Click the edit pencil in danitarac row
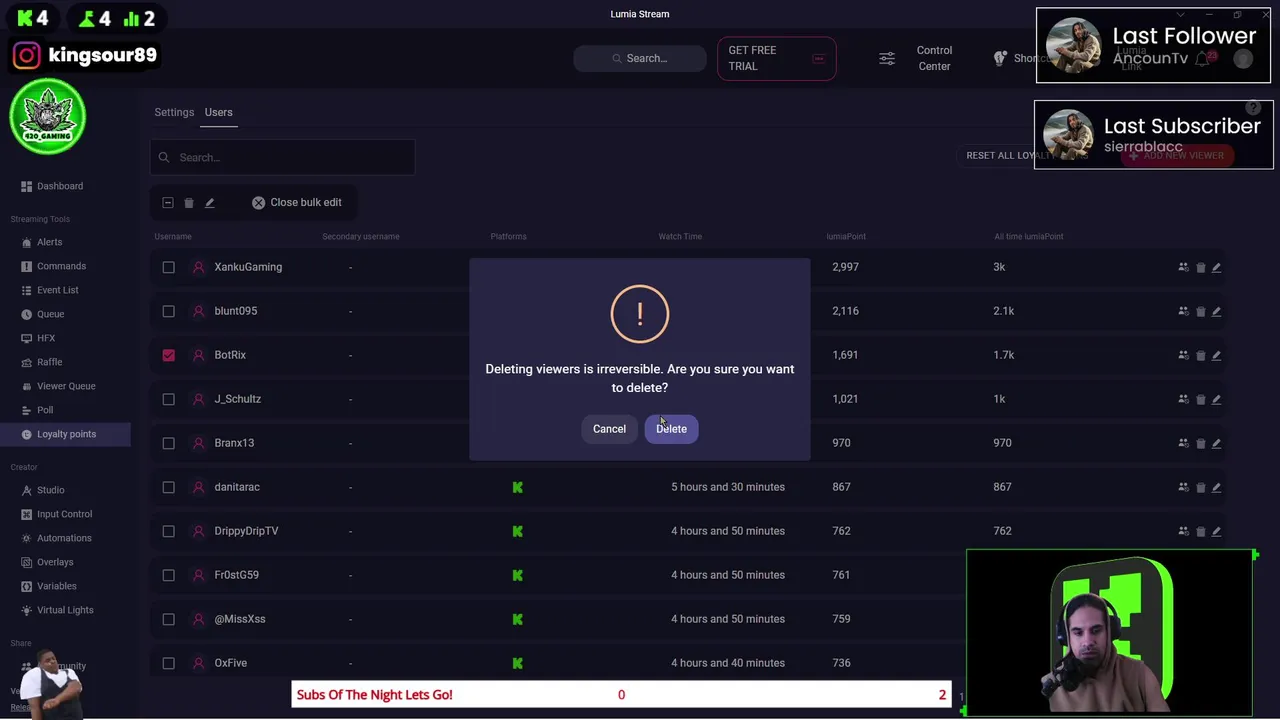Image resolution: width=1280 pixels, height=720 pixels. (x=1217, y=487)
